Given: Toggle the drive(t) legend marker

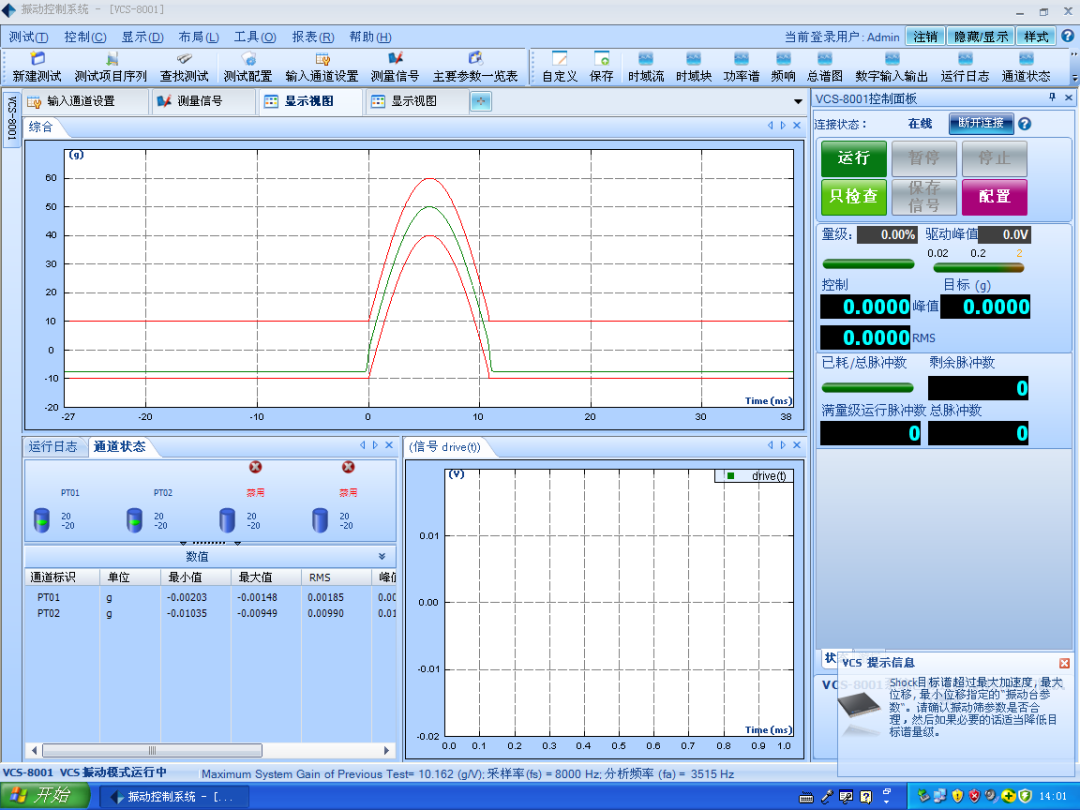Looking at the screenshot, I should click(x=731, y=476).
